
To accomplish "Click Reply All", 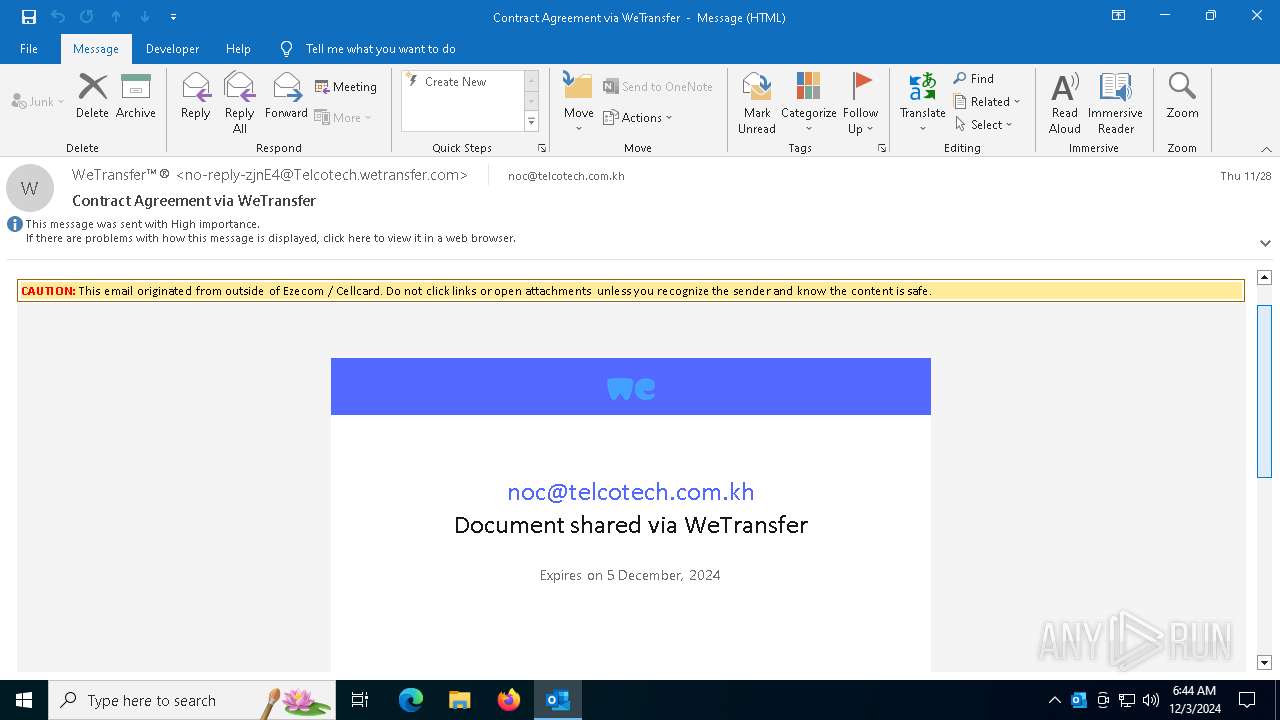I will click(x=240, y=103).
